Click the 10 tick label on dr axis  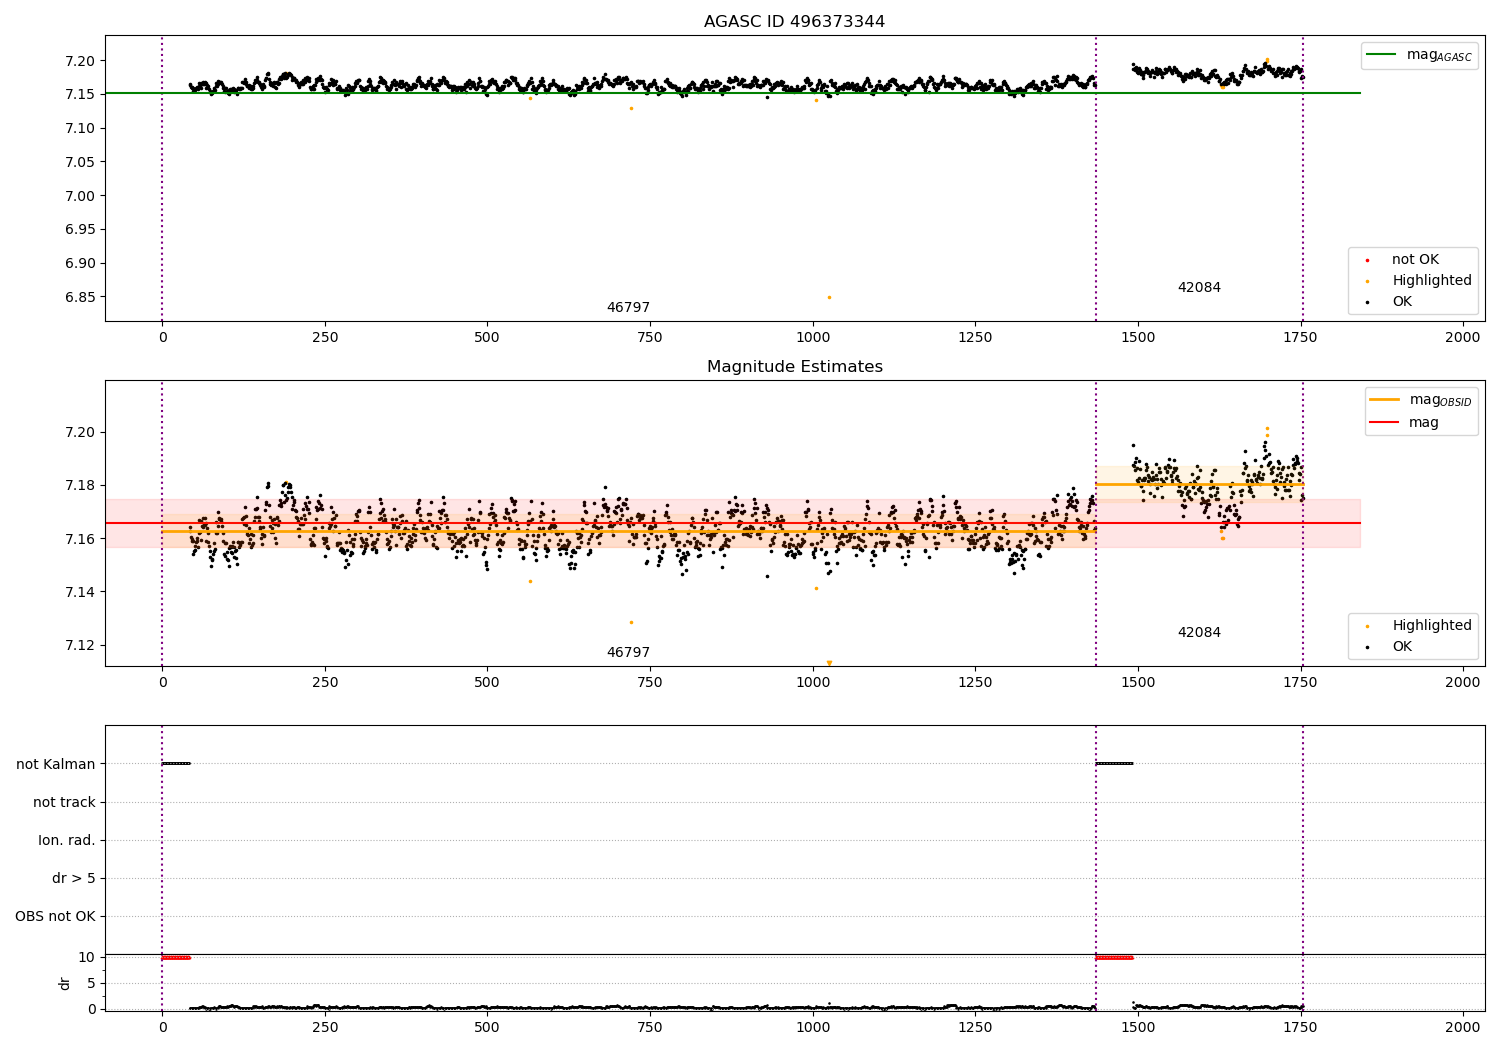point(87,958)
